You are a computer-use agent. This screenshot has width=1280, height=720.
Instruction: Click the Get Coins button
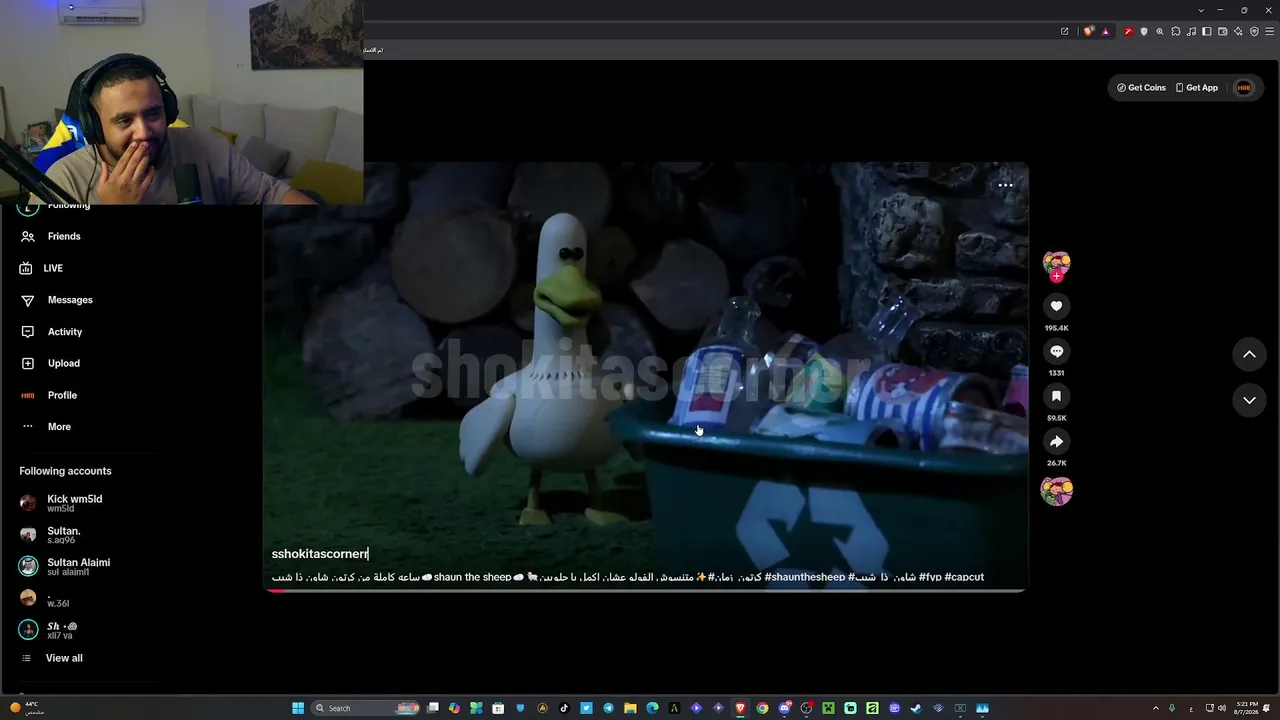1141,88
